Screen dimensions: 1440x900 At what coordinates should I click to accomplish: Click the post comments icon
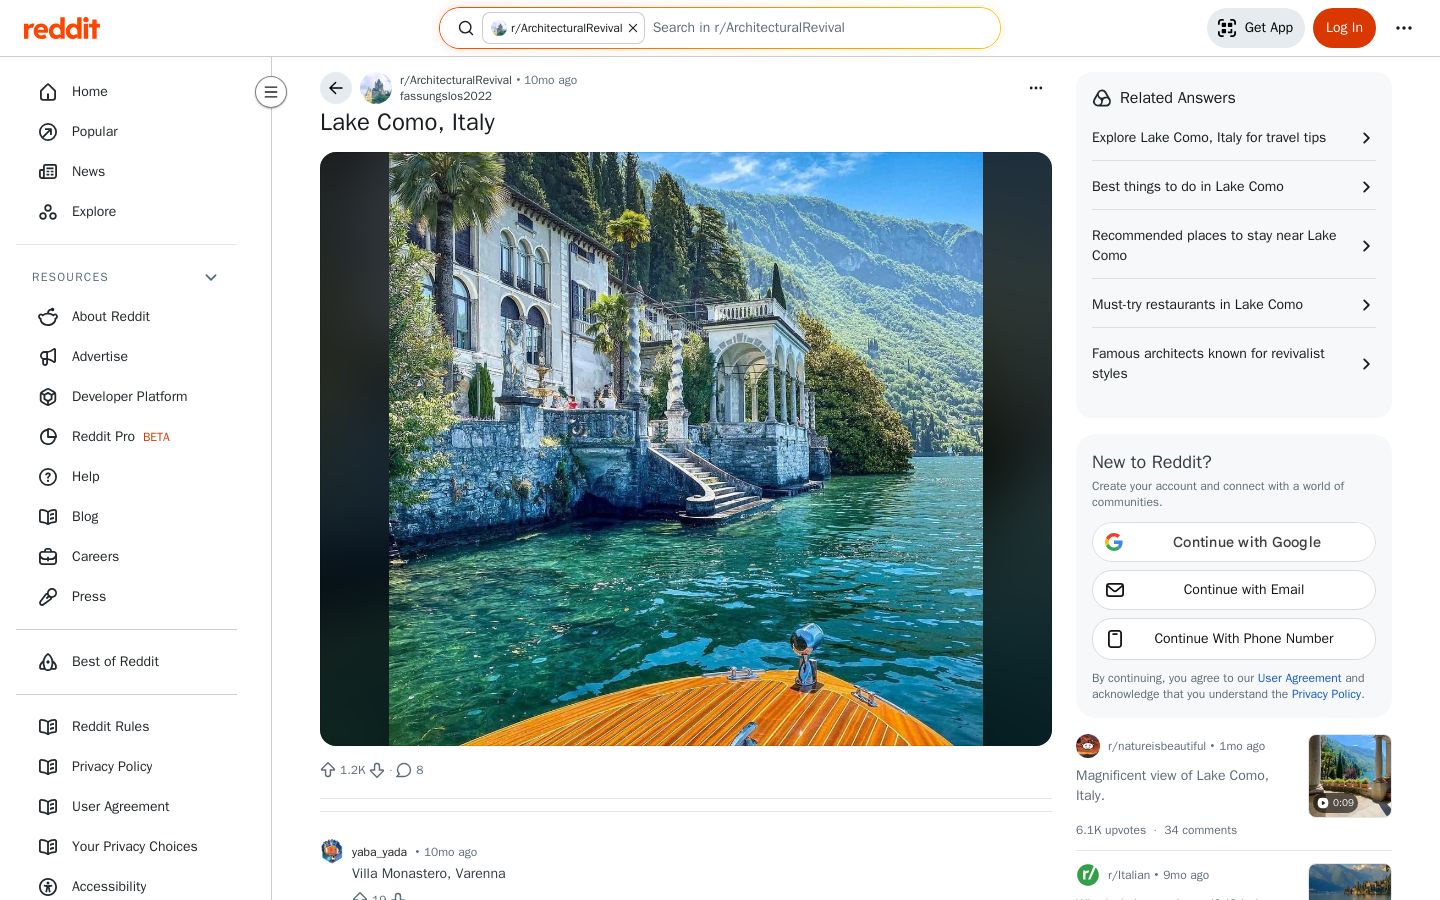pyautogui.click(x=404, y=770)
